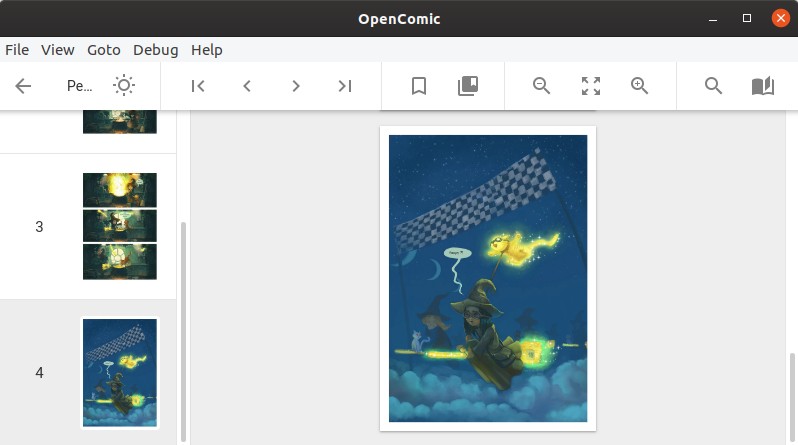Click the sidebar thumbnail scrollbar
Viewport: 798px width, 445px height.
183,331
